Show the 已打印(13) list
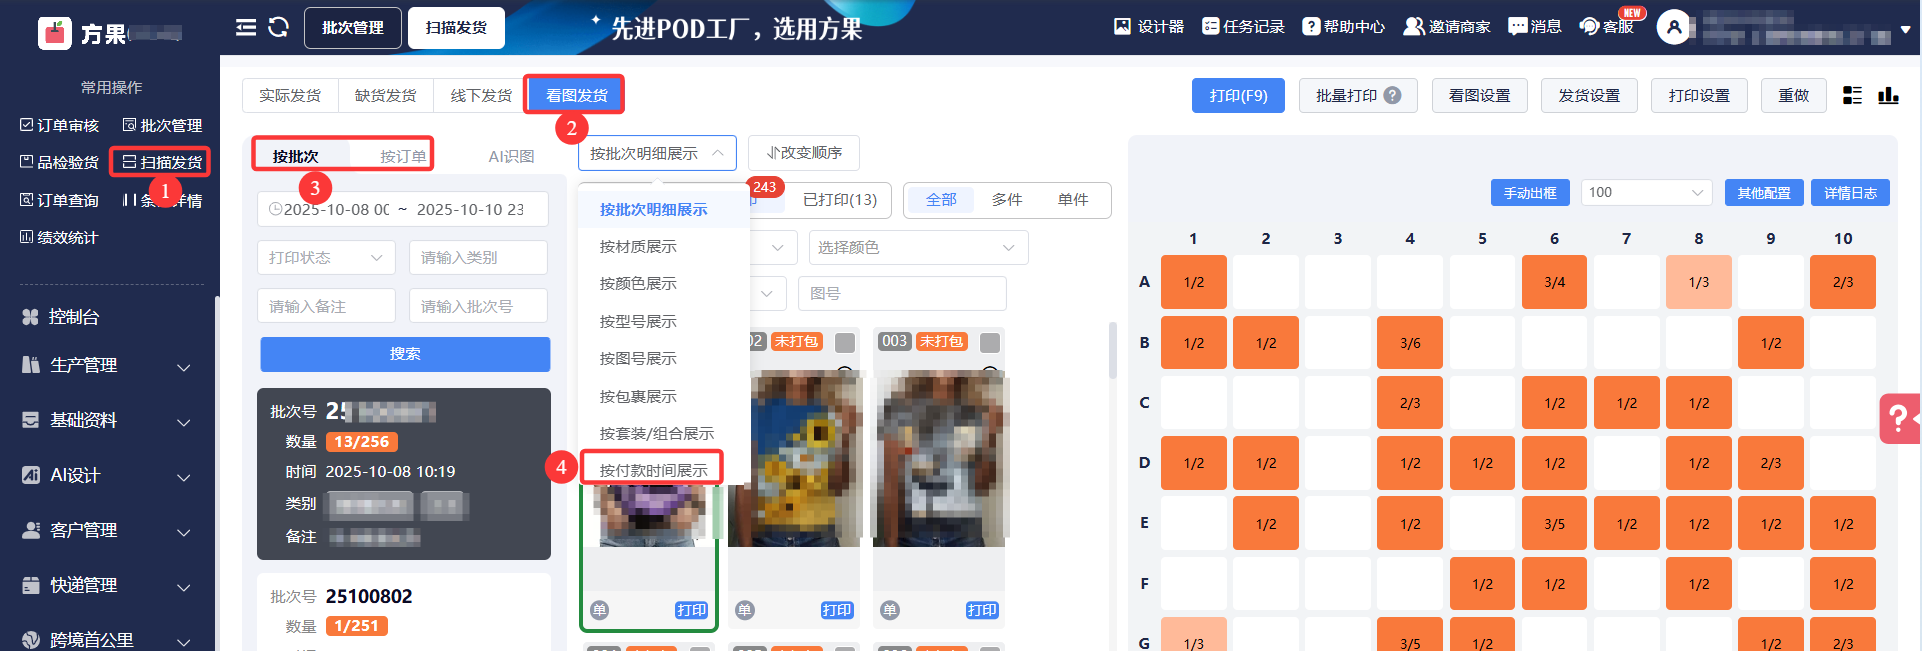This screenshot has width=1922, height=651. coord(840,200)
